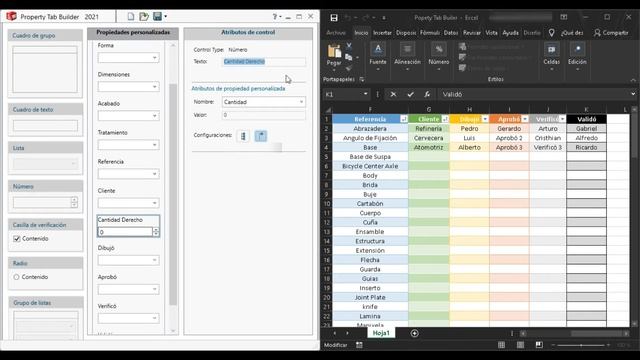Viewport: 640px width, 360px height.
Task: Open the Dimensiones dropdown
Action: (128, 87)
